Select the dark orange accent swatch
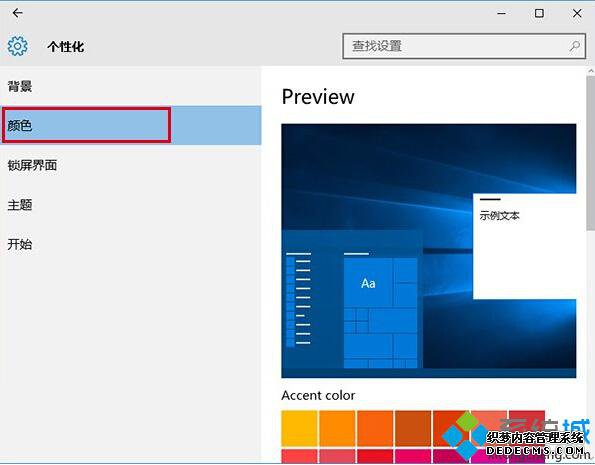The height and width of the screenshot is (465, 595). pyautogui.click(x=375, y=428)
